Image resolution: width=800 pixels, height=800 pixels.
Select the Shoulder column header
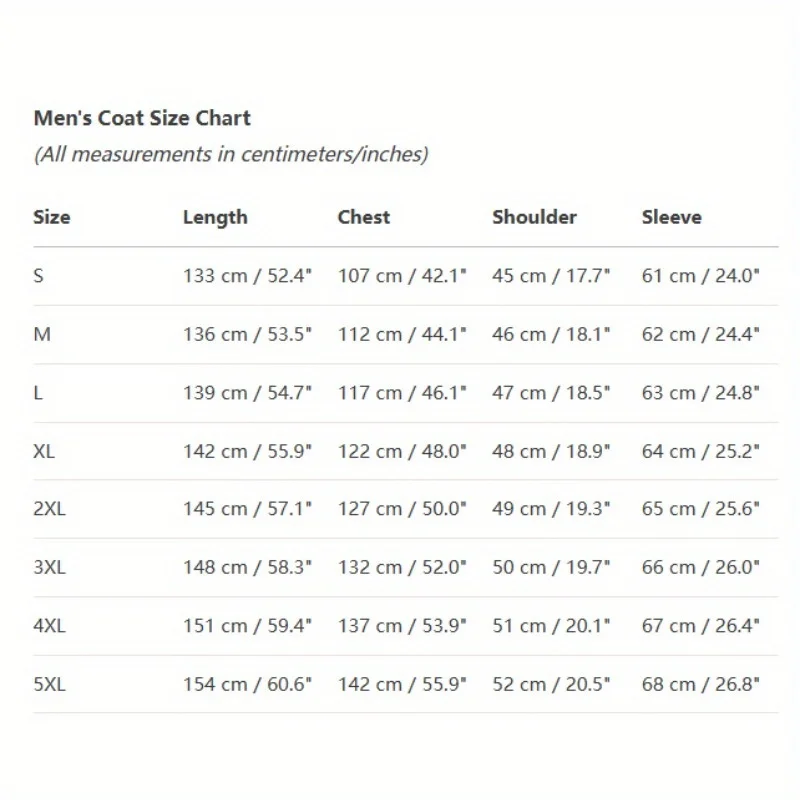pos(534,217)
